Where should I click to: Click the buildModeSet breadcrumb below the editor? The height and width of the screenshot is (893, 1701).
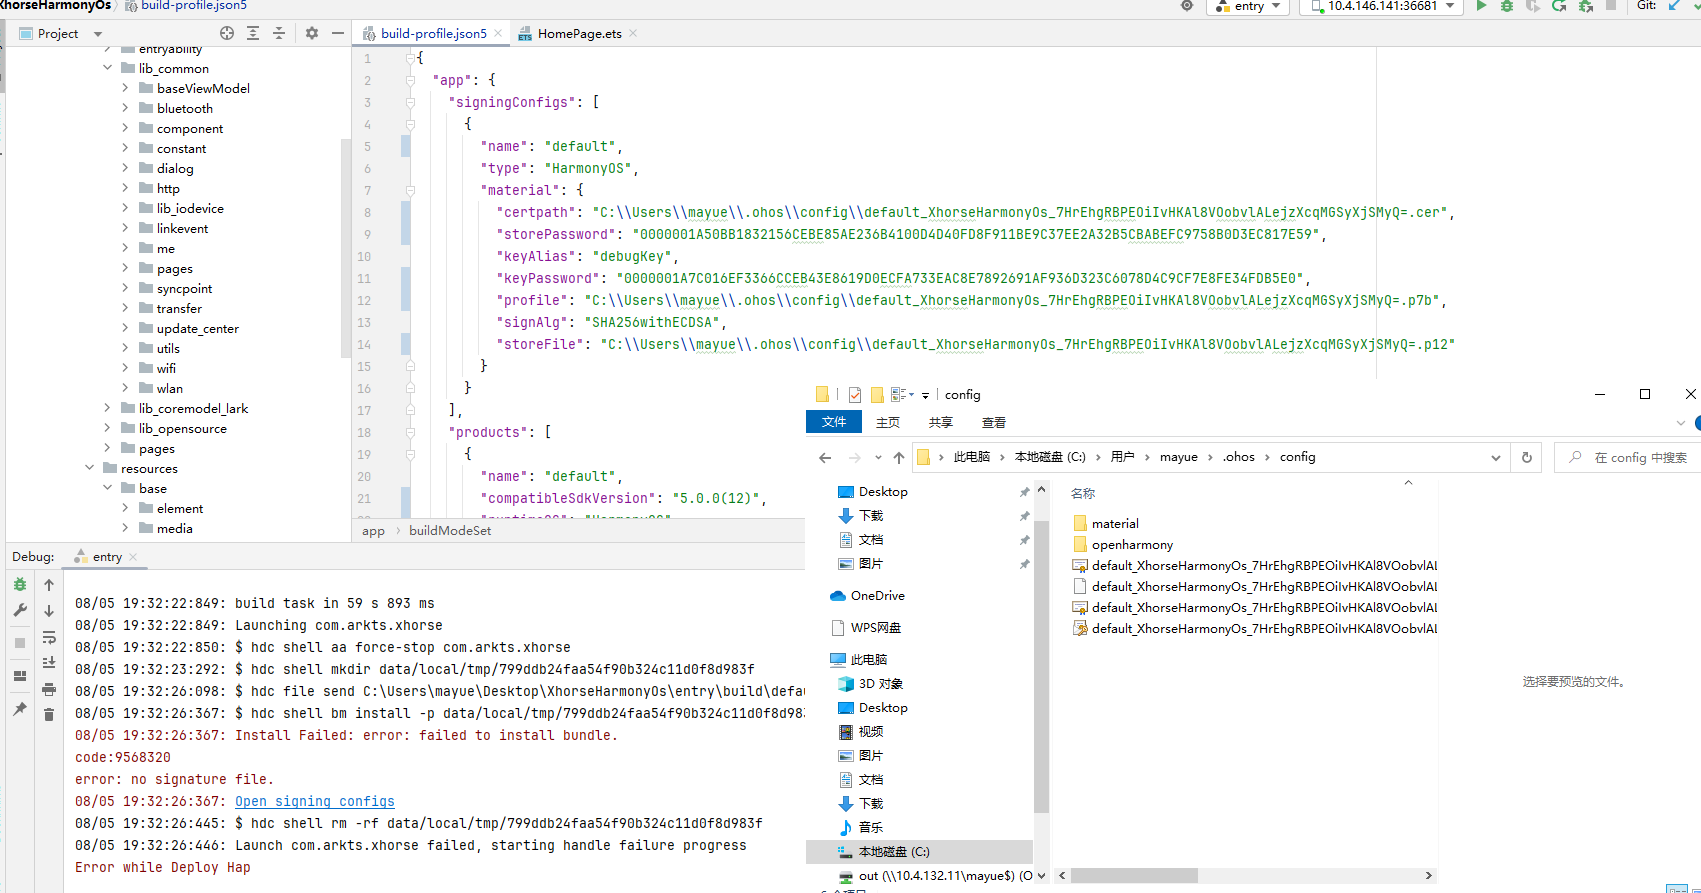[x=450, y=531]
